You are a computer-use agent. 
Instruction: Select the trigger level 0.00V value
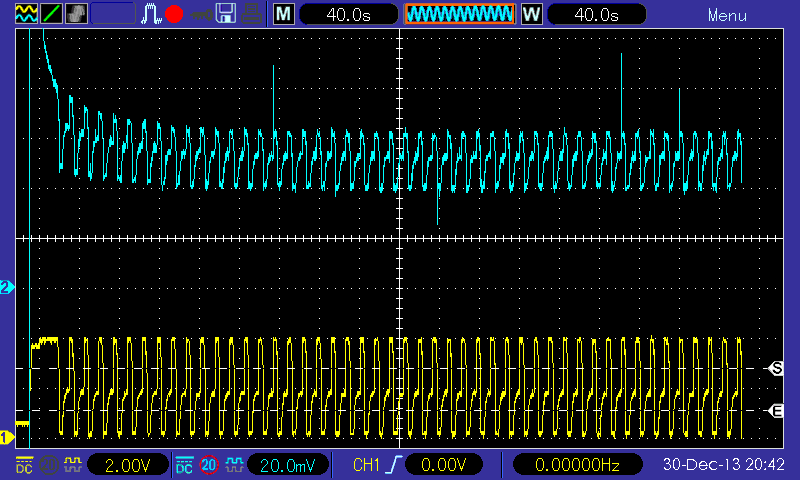click(x=443, y=465)
